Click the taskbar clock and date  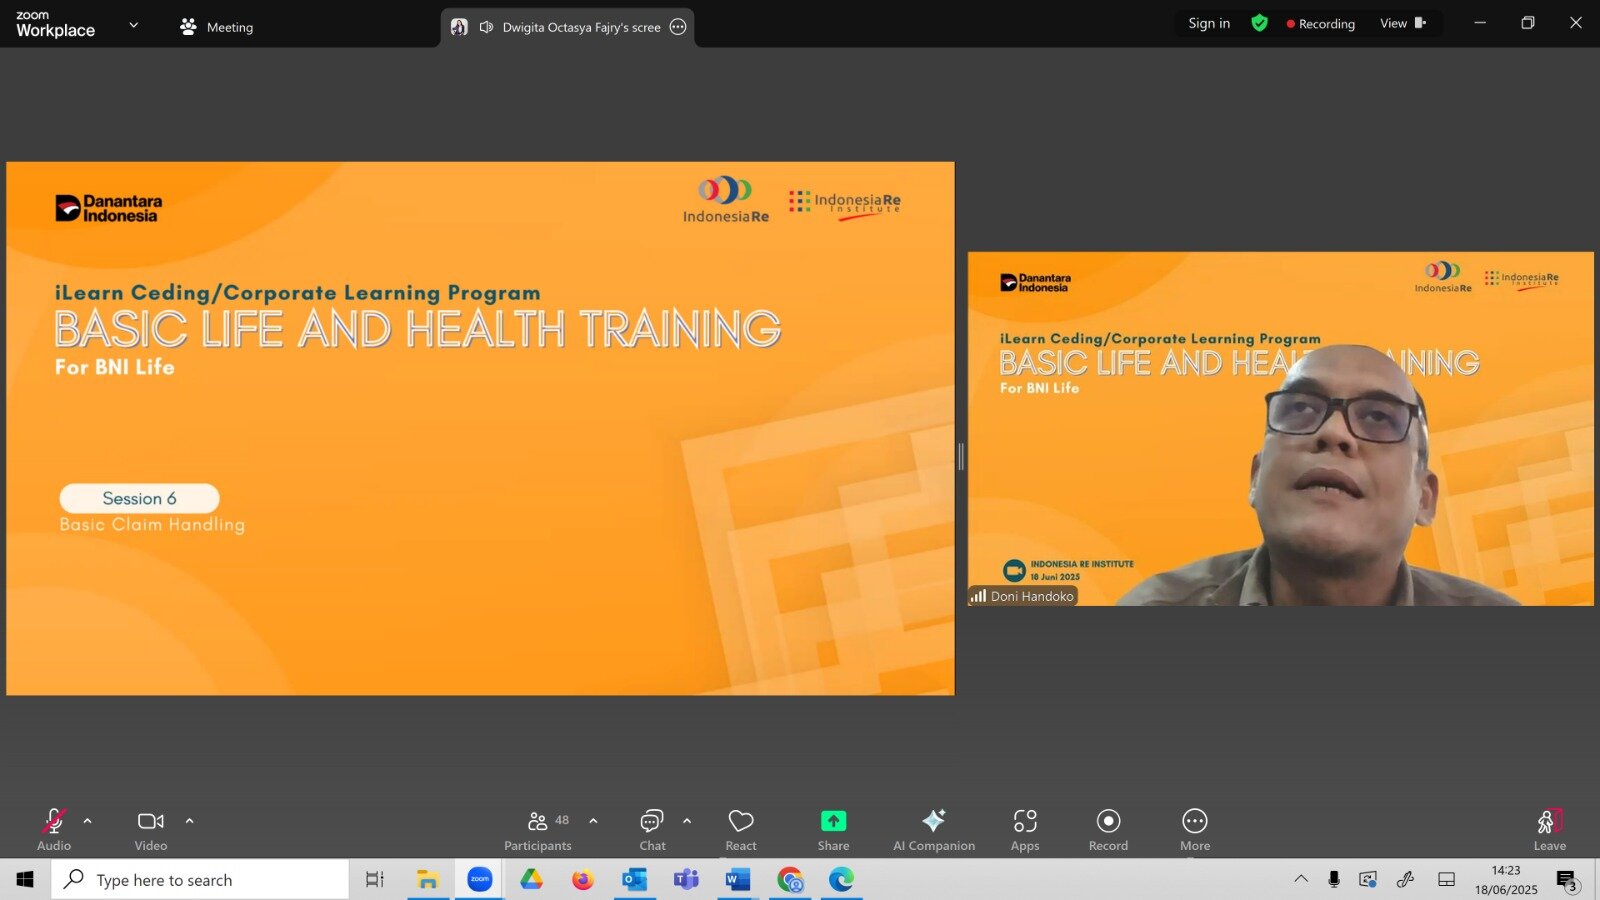pyautogui.click(x=1506, y=879)
